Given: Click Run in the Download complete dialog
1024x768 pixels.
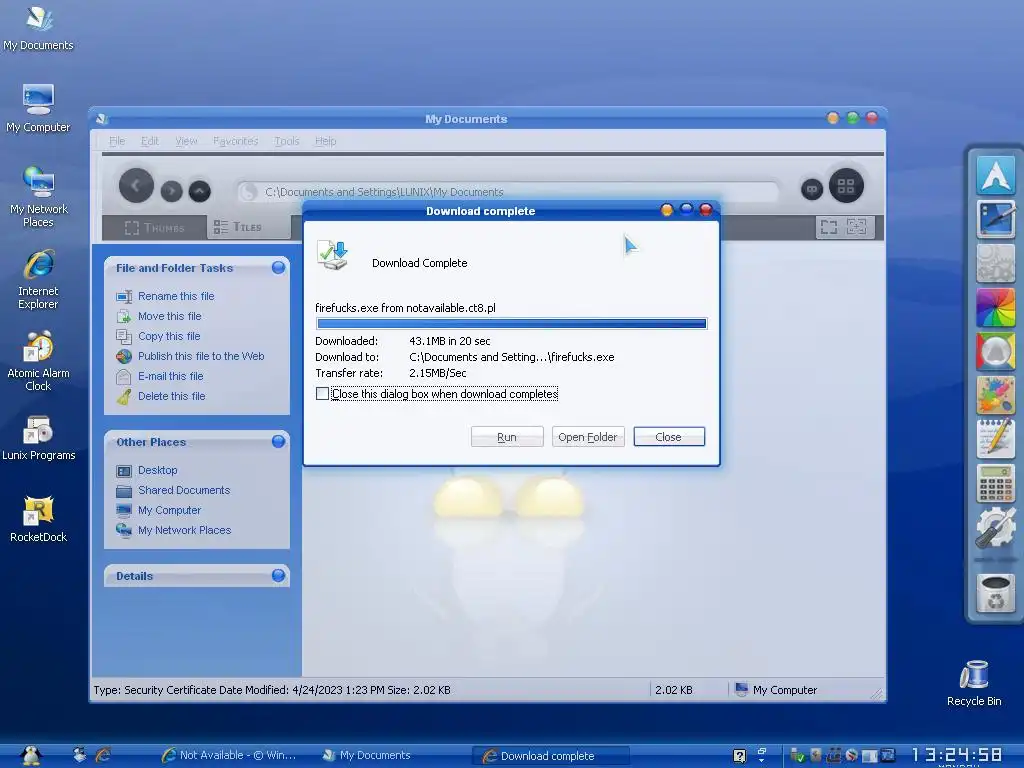Looking at the screenshot, I should (507, 437).
